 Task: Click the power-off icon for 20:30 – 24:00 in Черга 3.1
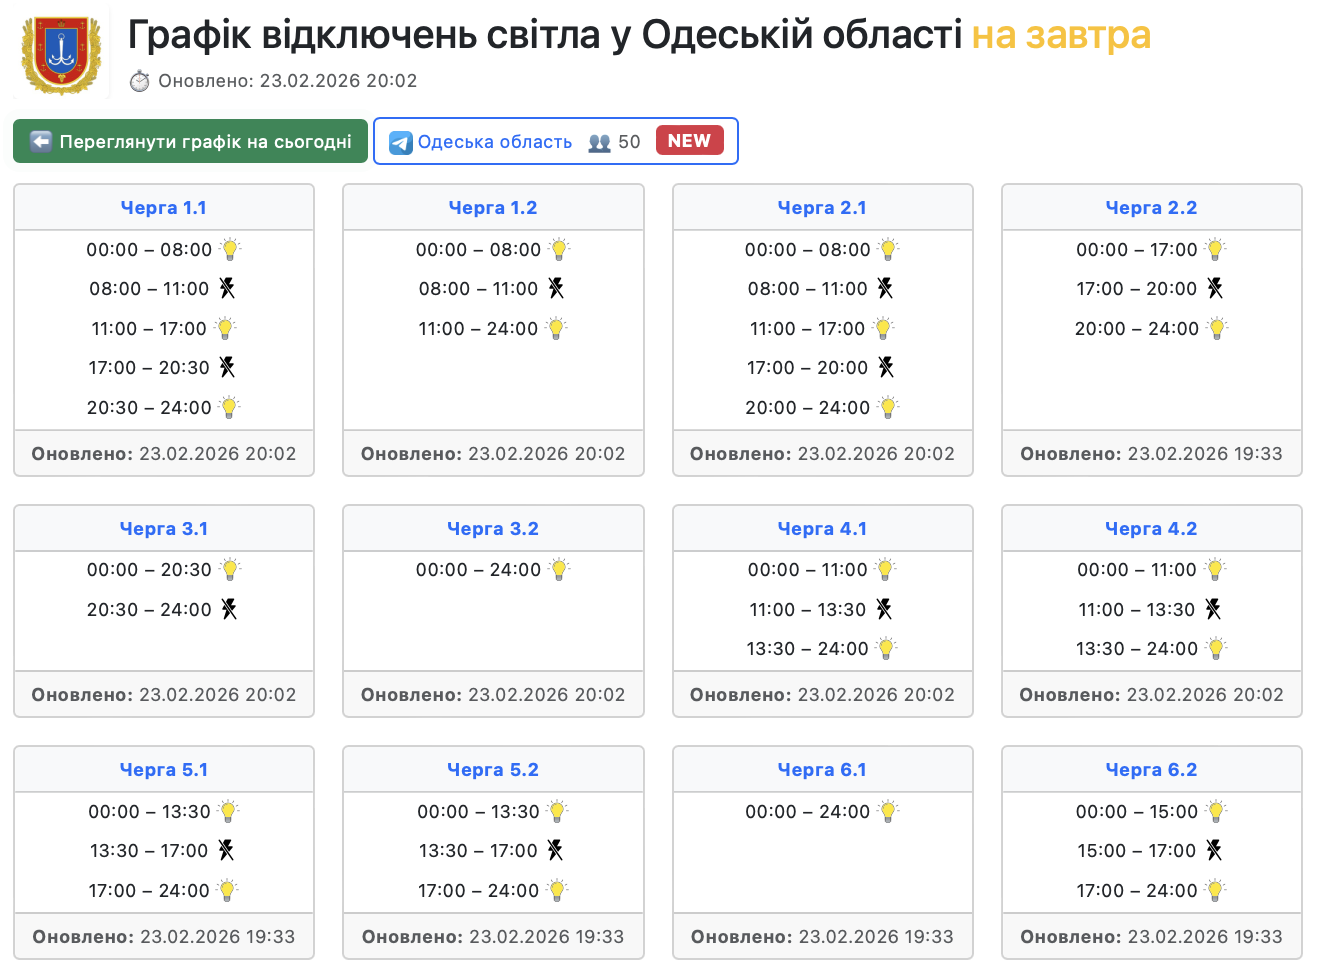click(229, 610)
